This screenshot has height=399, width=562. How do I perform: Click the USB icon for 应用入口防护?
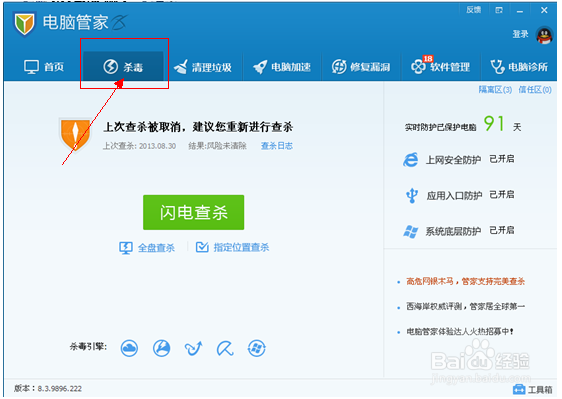[411, 195]
